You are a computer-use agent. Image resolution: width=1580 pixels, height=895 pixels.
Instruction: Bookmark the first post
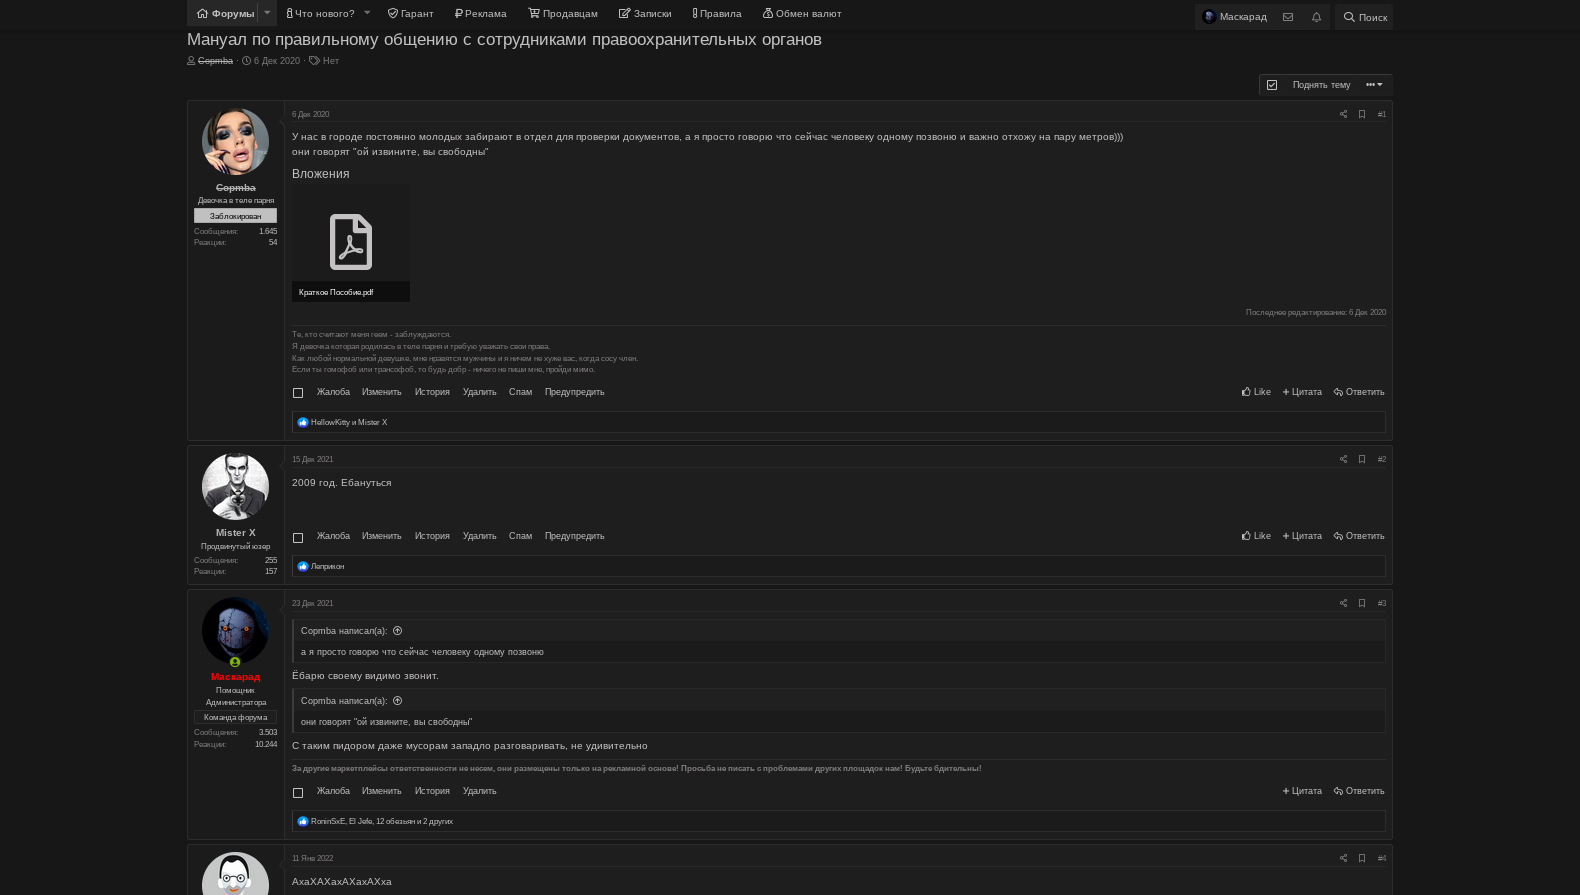(x=1362, y=115)
